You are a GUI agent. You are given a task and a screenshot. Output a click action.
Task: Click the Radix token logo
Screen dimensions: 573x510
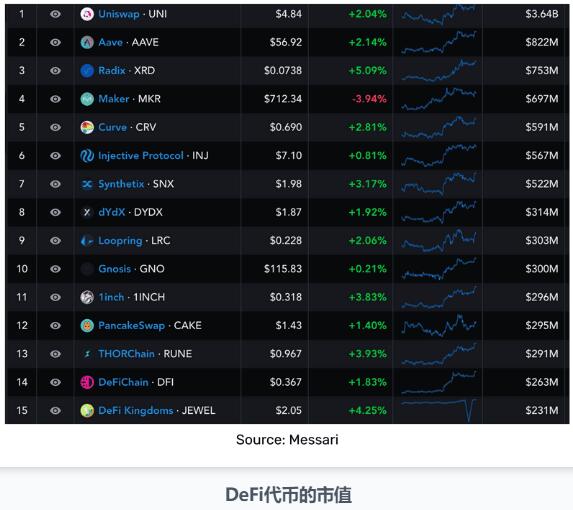[x=87, y=71]
